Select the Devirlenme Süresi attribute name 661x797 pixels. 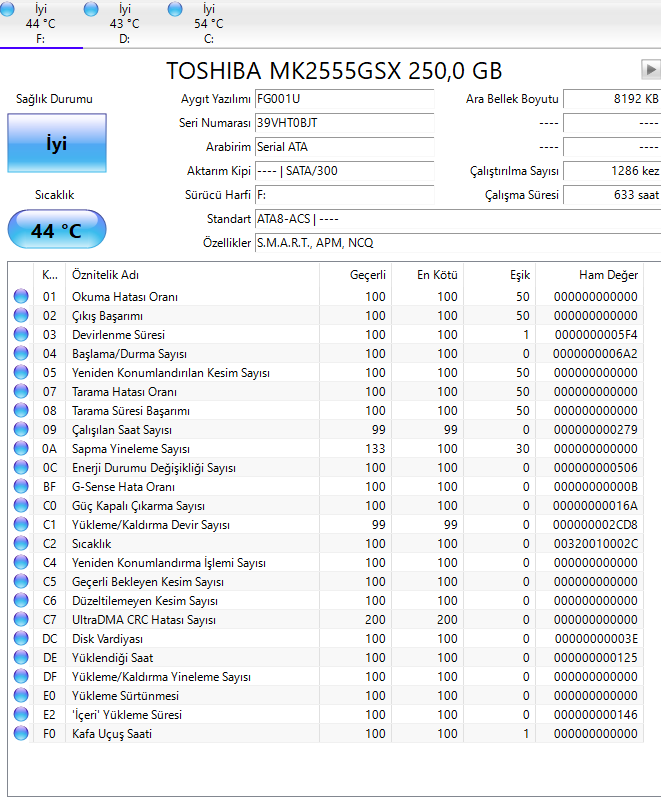118,335
